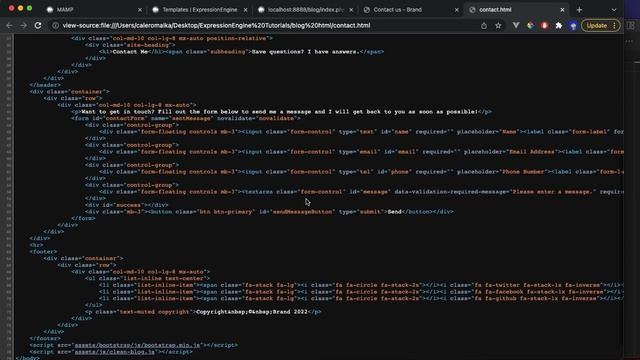Go forward with the forward arrow

[x=23, y=25]
